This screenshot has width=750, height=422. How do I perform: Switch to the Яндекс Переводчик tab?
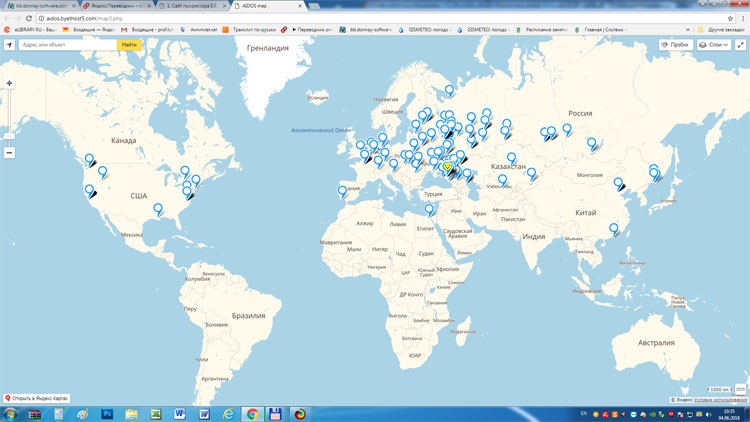tap(118, 6)
